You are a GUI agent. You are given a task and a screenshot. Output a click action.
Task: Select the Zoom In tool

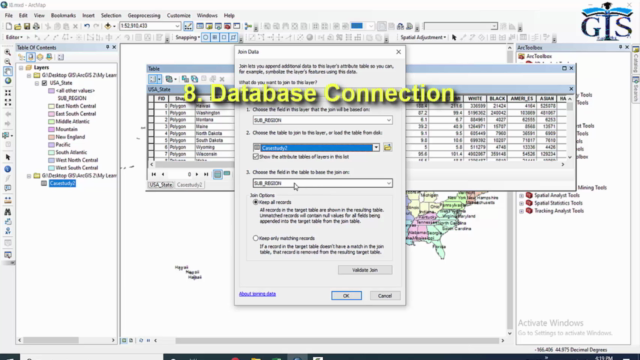click(x=7, y=52)
